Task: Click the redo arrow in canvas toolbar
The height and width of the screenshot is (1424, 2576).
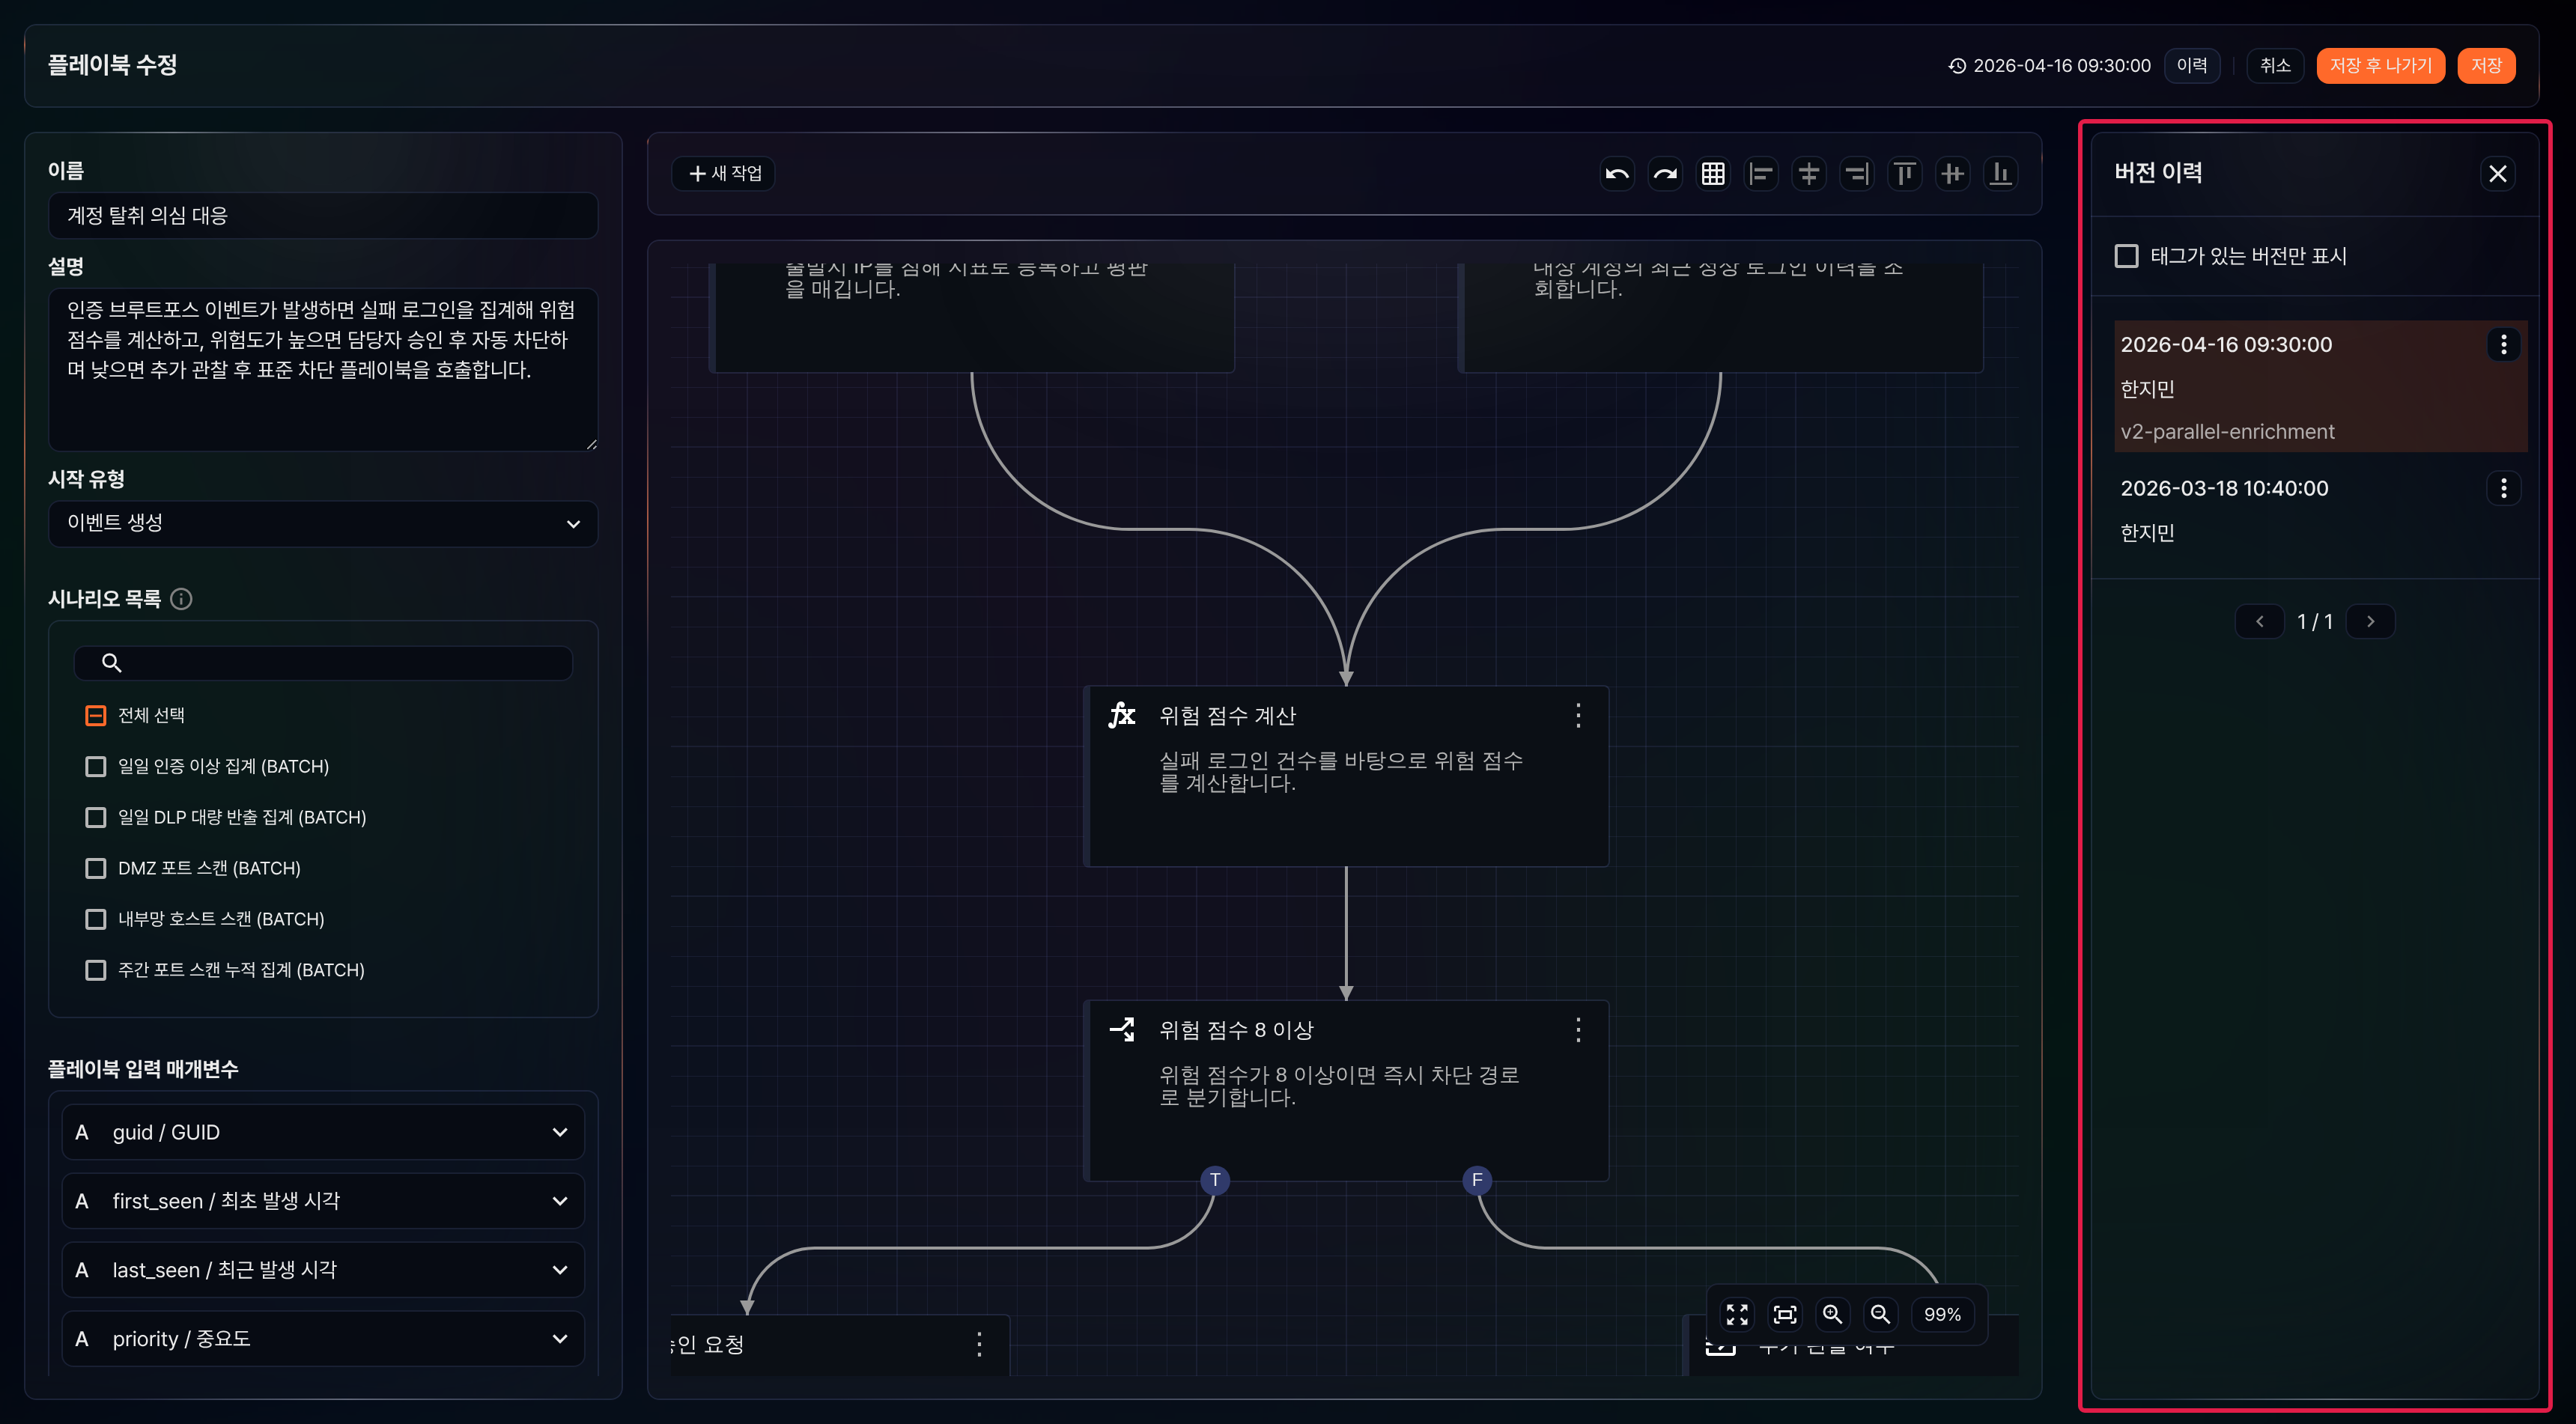Action: pos(1665,174)
